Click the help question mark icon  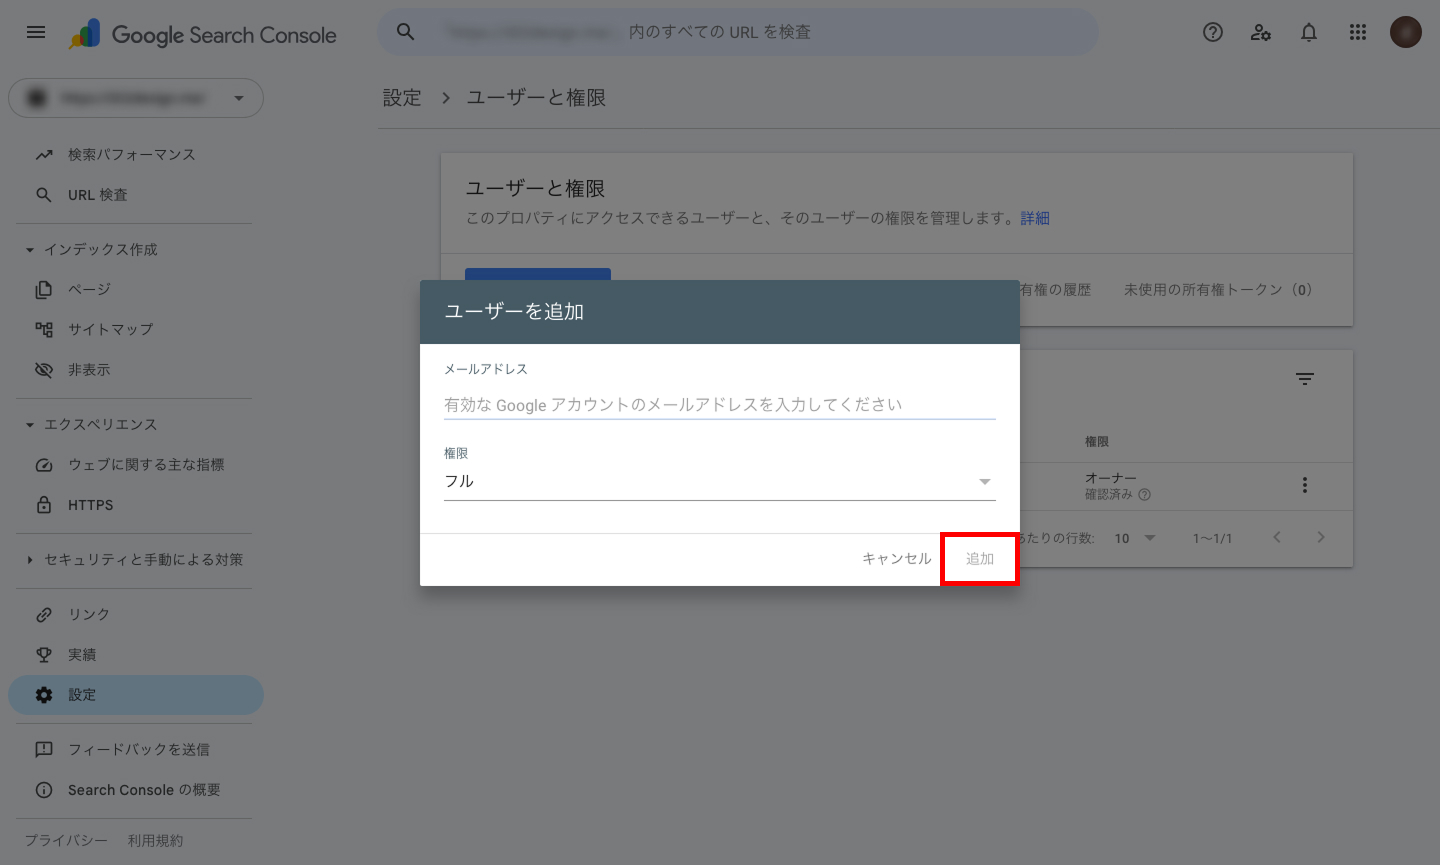click(1213, 32)
